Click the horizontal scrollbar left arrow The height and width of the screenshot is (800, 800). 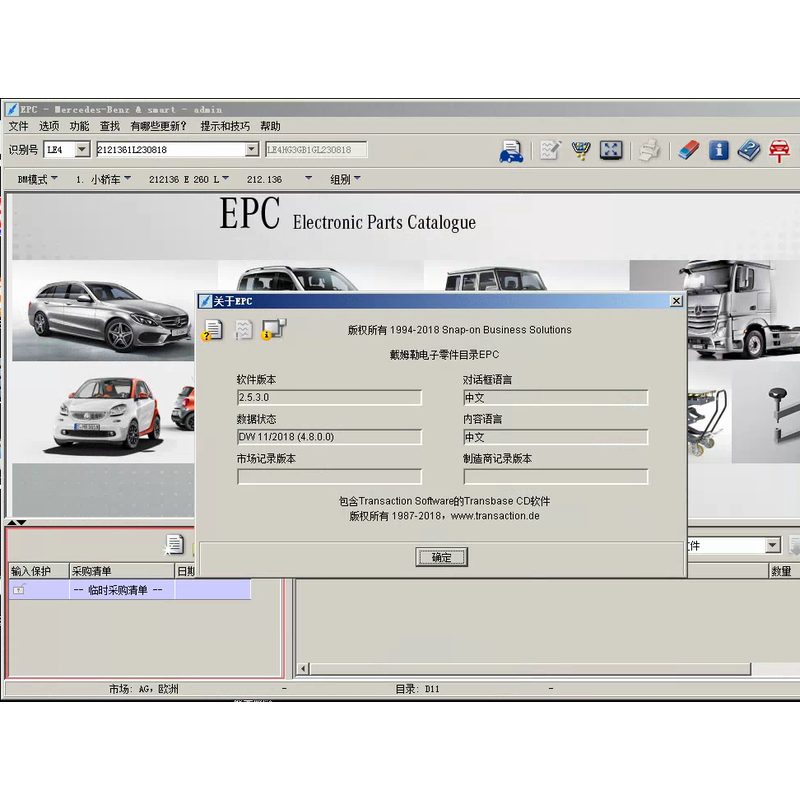(303, 668)
